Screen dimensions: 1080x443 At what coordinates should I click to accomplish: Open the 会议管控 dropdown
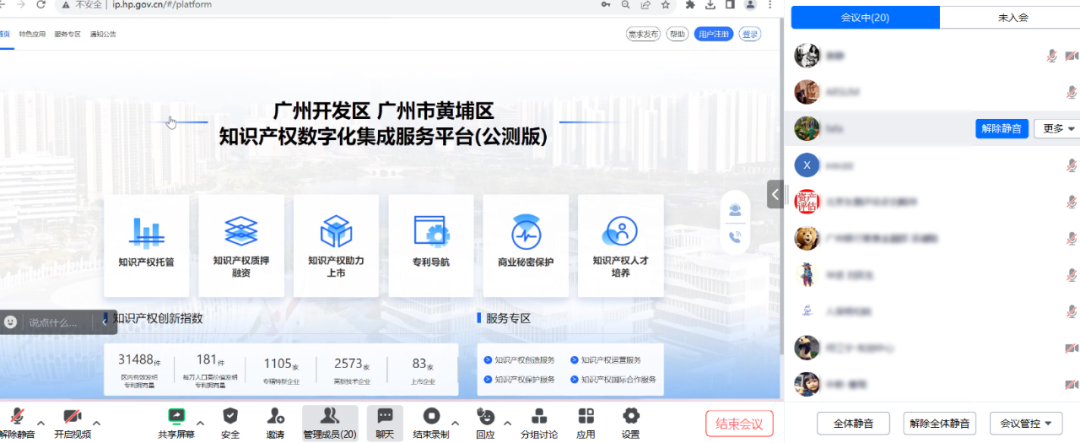[x=1026, y=424]
